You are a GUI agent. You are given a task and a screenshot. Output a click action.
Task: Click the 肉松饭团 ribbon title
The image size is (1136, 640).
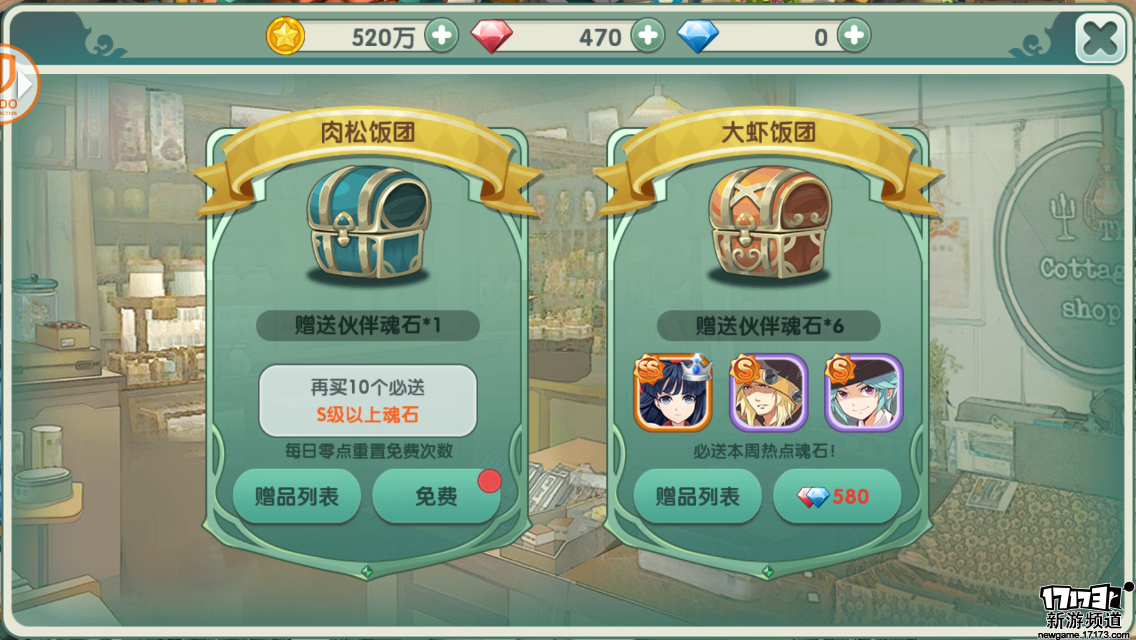pos(368,133)
